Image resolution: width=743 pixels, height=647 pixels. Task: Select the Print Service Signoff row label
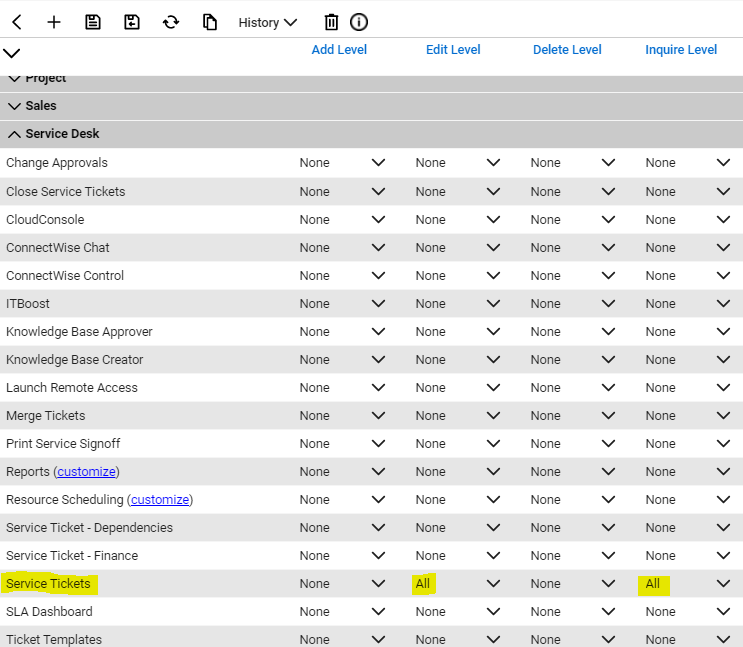tap(63, 444)
